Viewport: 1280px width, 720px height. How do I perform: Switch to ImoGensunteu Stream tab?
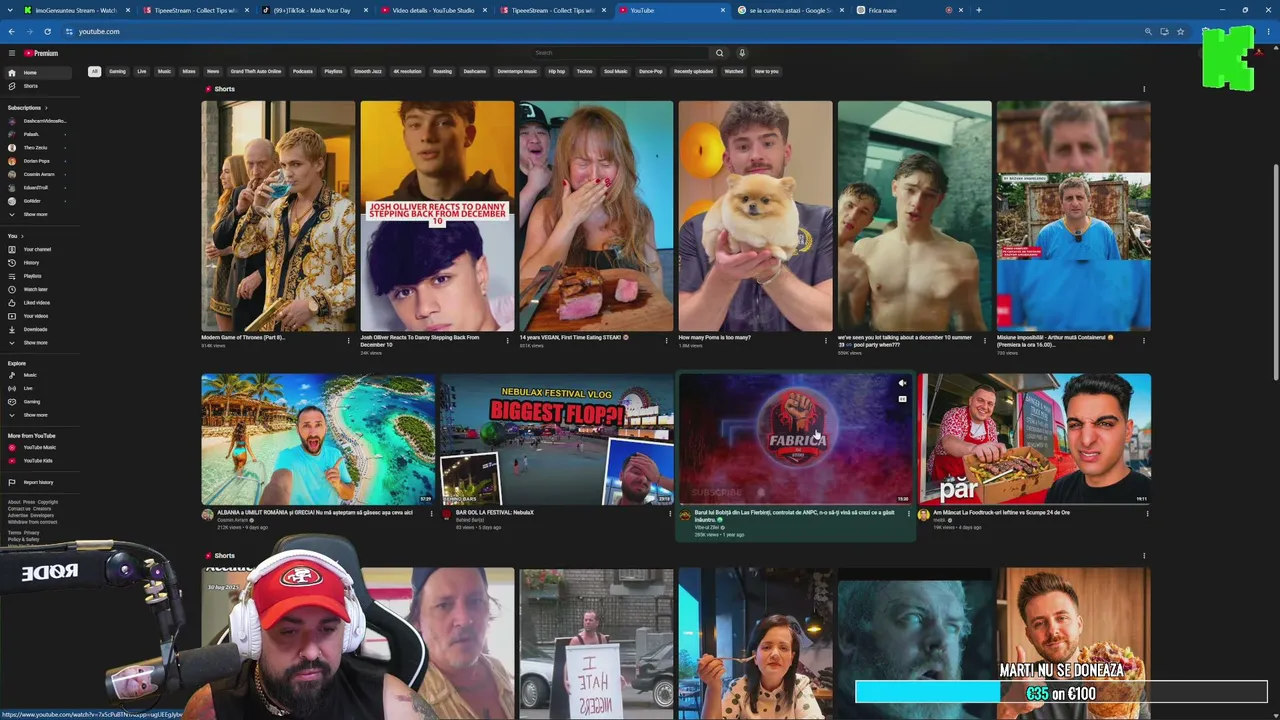click(76, 10)
